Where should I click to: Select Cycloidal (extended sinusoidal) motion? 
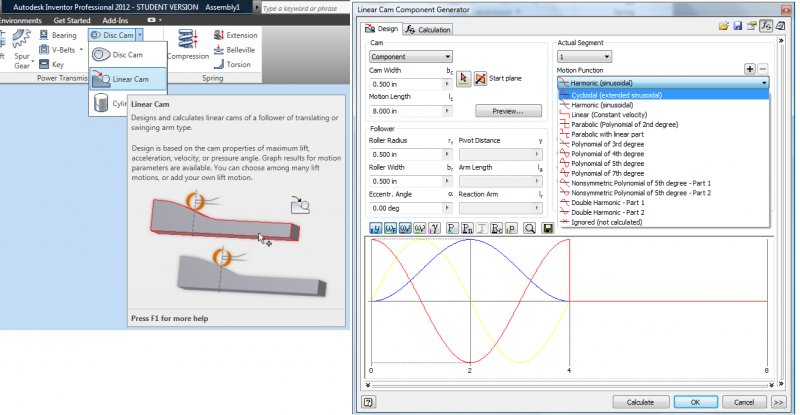(x=663, y=95)
